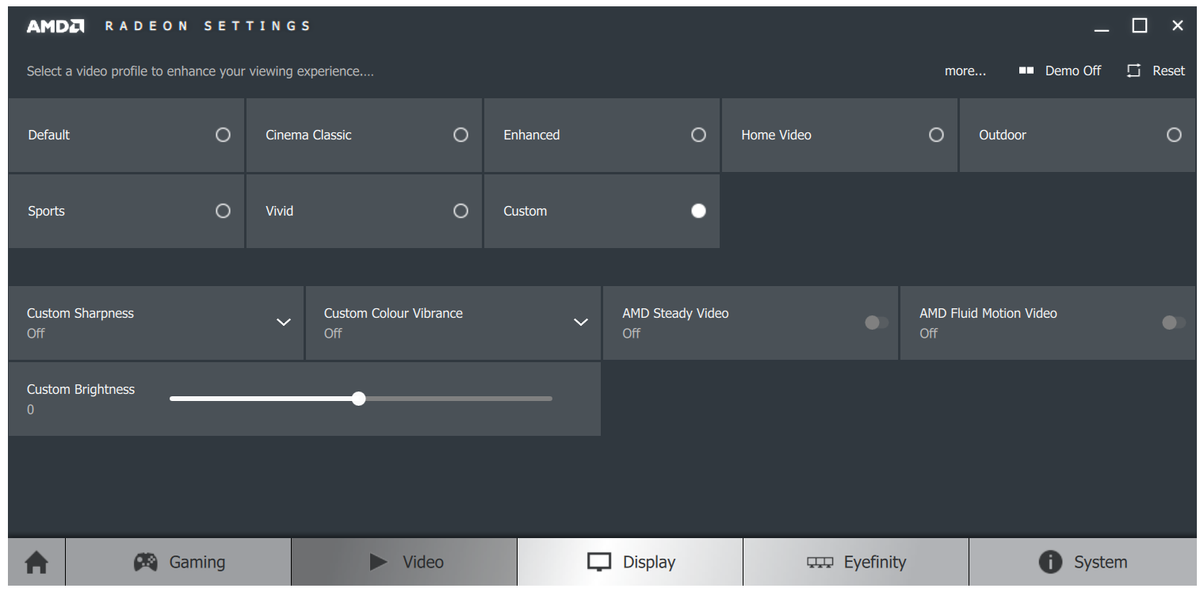This screenshot has width=1200, height=592.
Task: Open the System tab label
Action: click(1100, 562)
